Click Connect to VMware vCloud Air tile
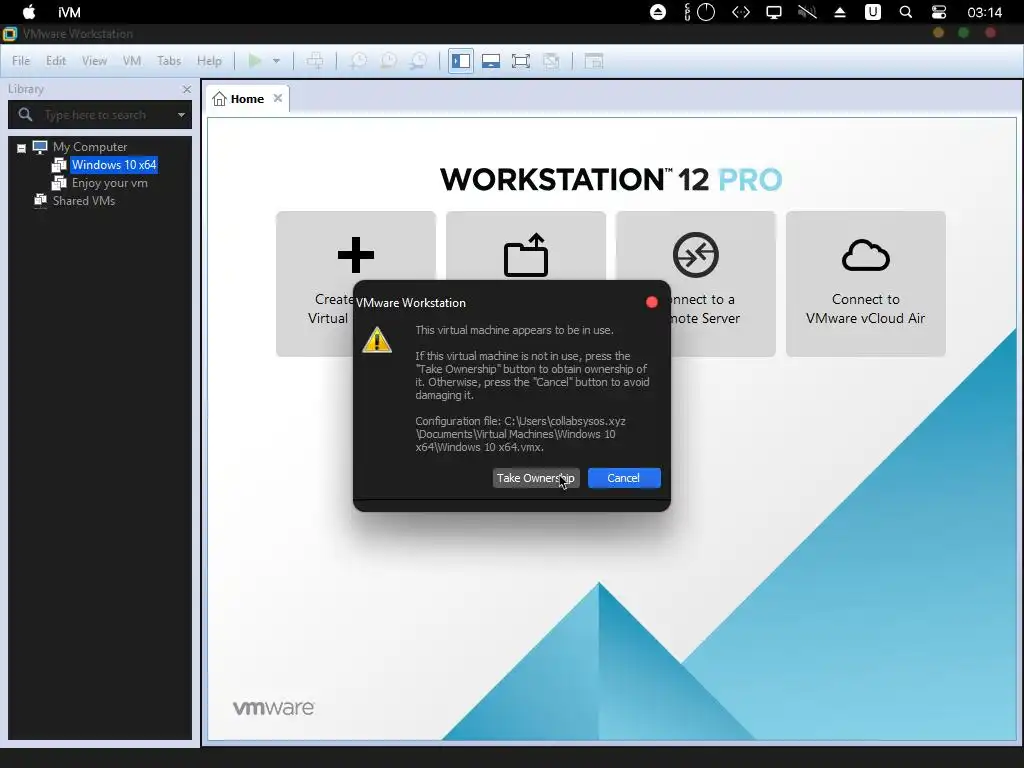This screenshot has height=768, width=1024. coord(865,283)
